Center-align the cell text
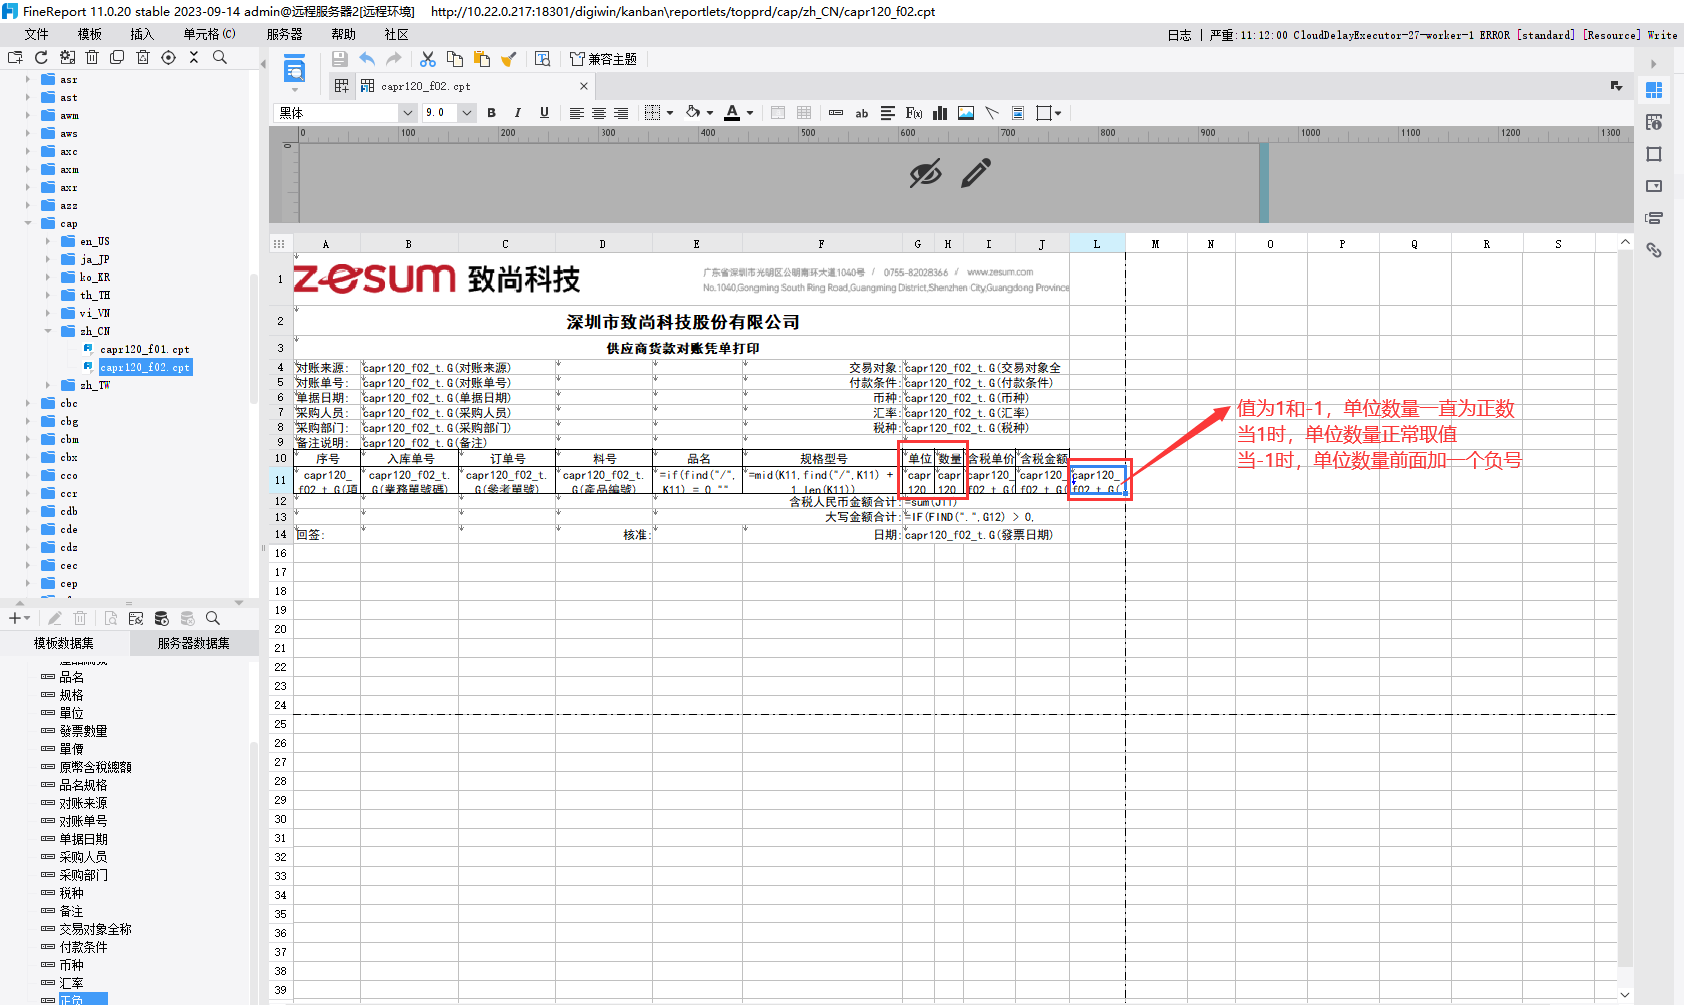 point(599,113)
